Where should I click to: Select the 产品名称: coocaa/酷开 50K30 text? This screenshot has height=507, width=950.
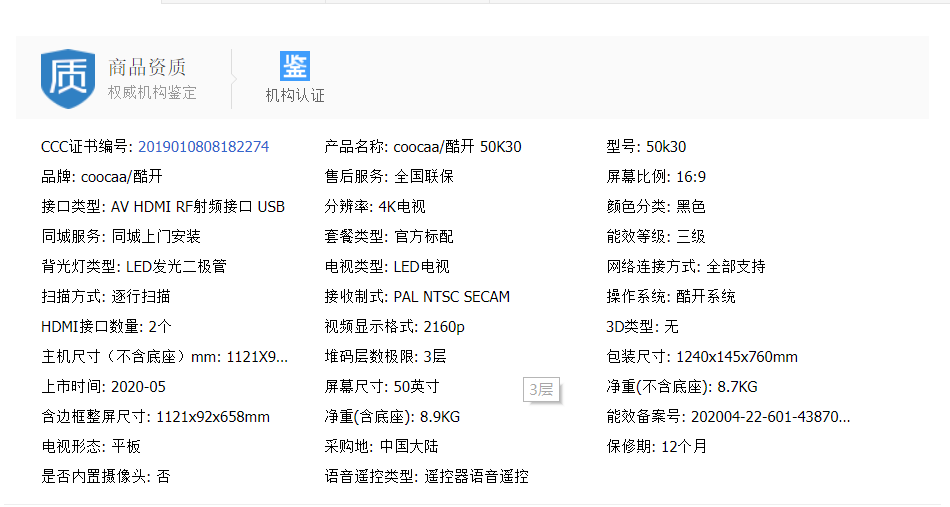[x=423, y=147]
